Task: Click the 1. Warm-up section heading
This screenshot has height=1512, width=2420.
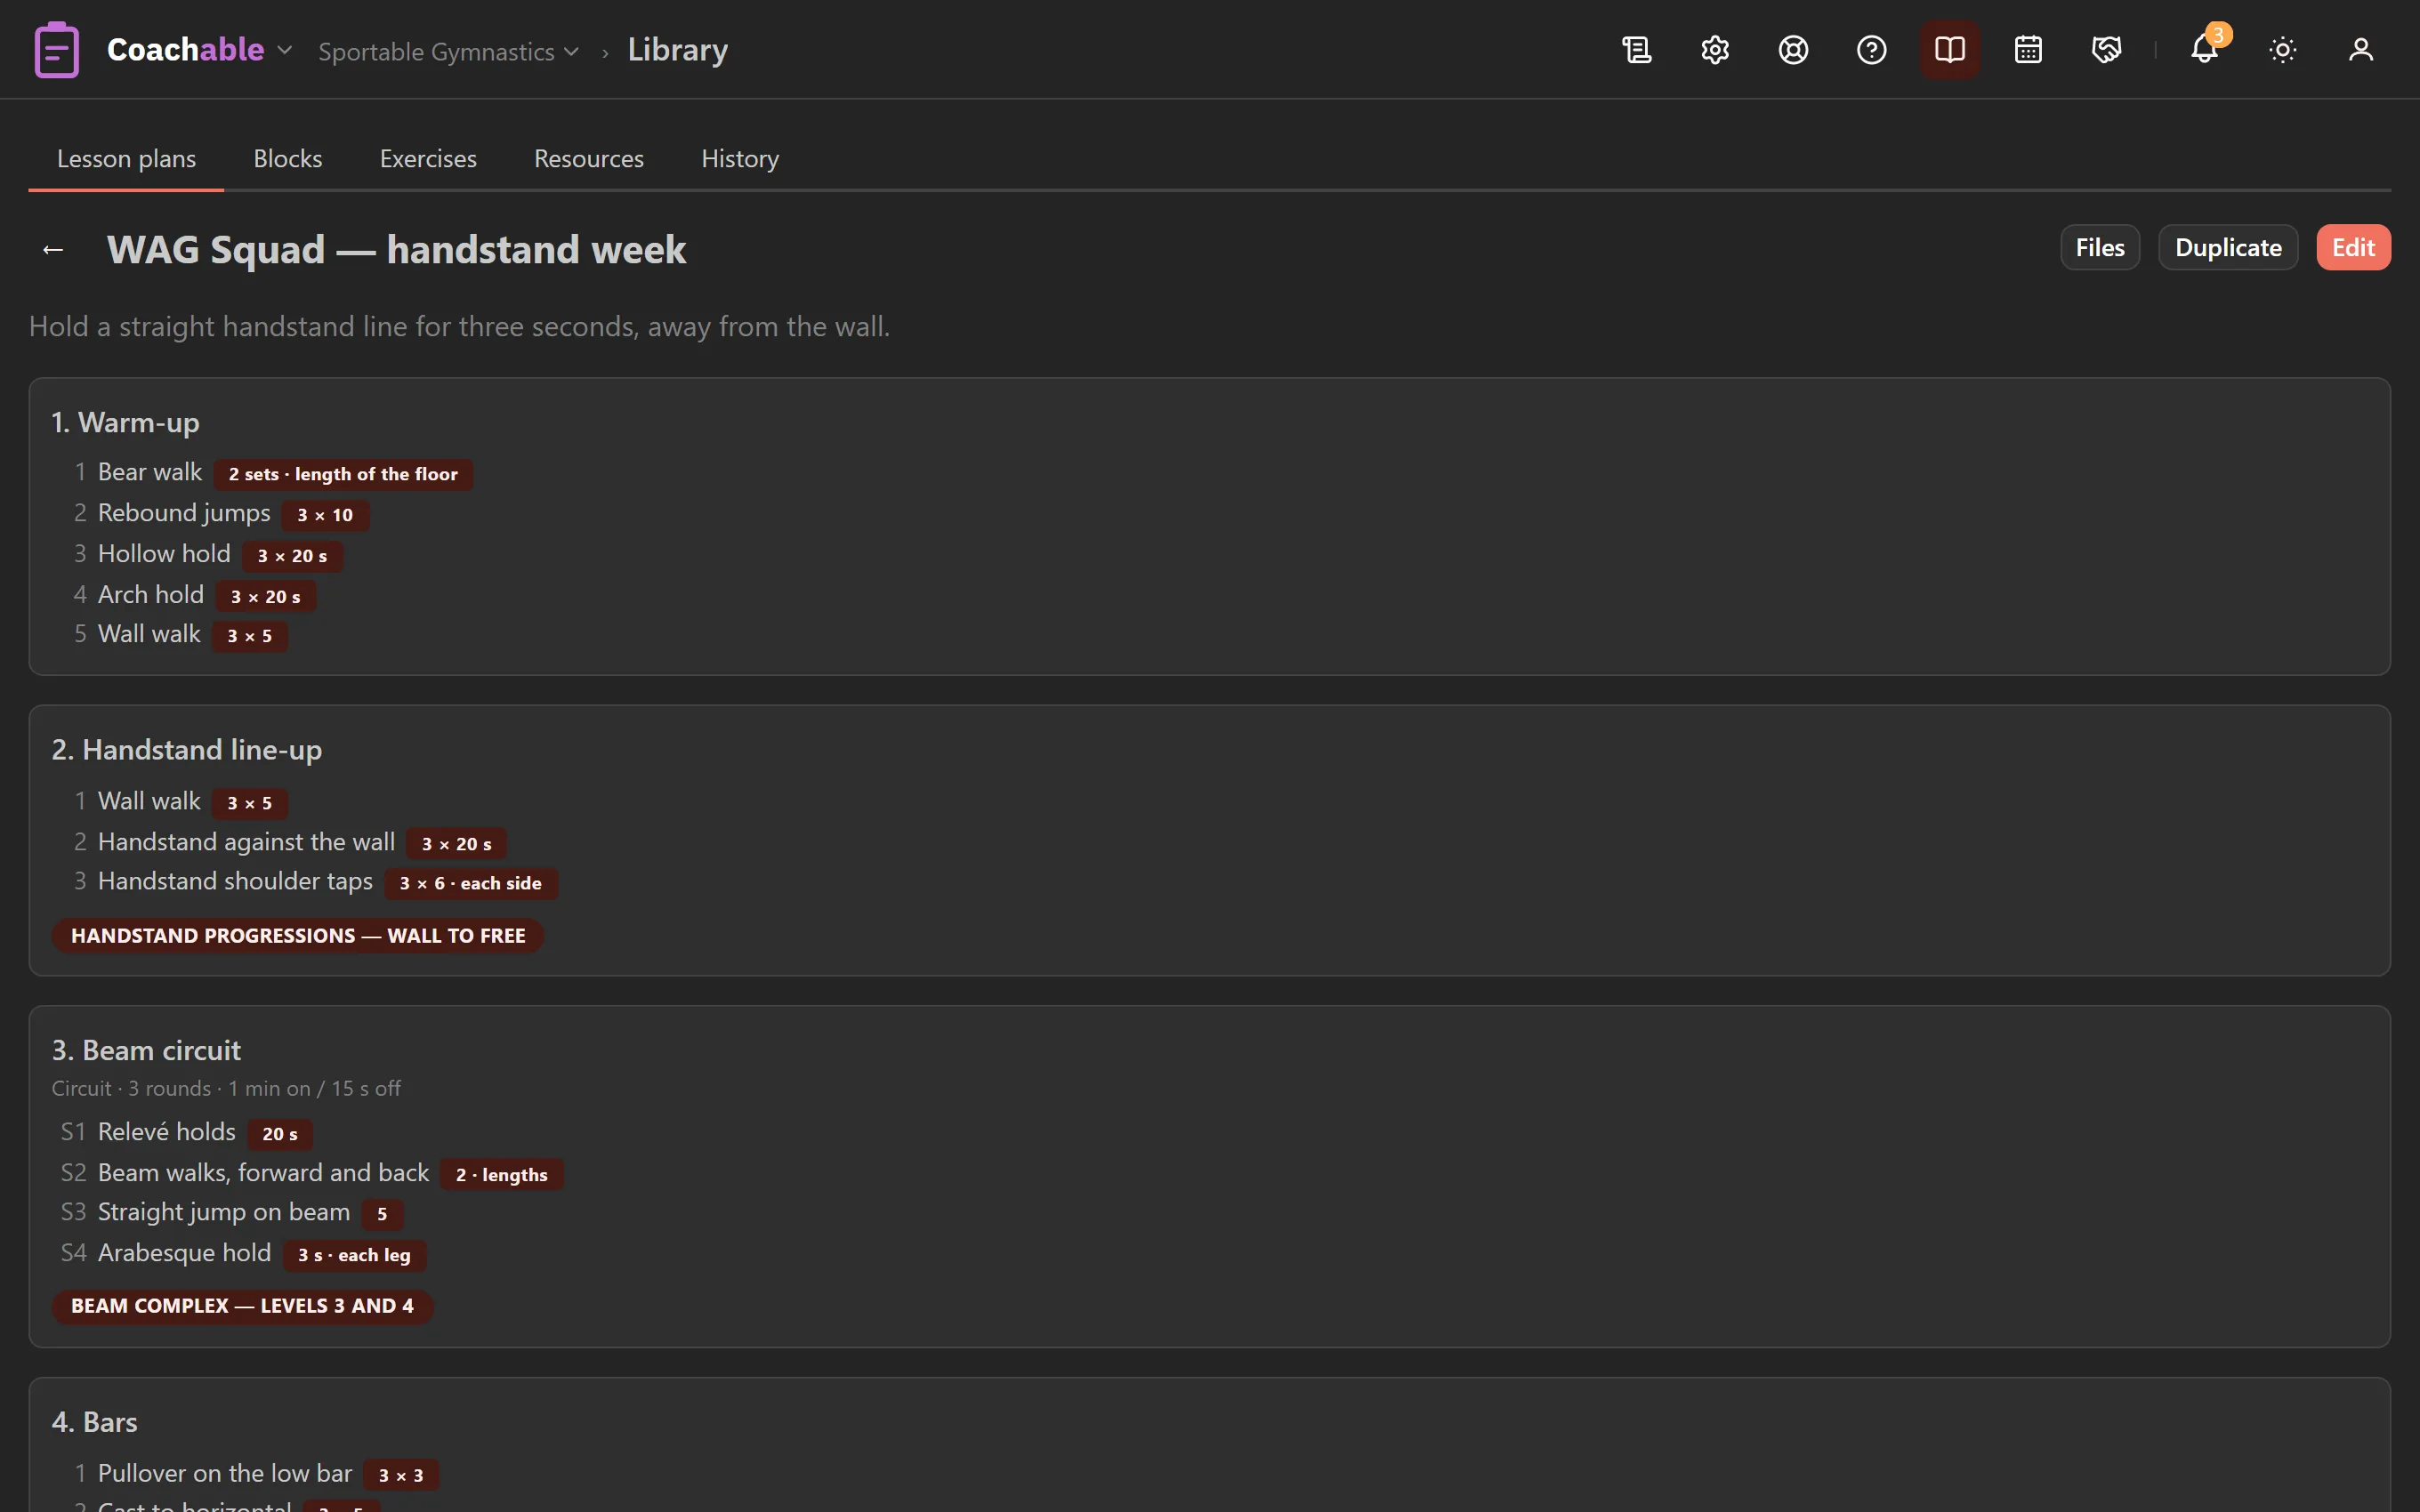Action: pyautogui.click(x=126, y=423)
